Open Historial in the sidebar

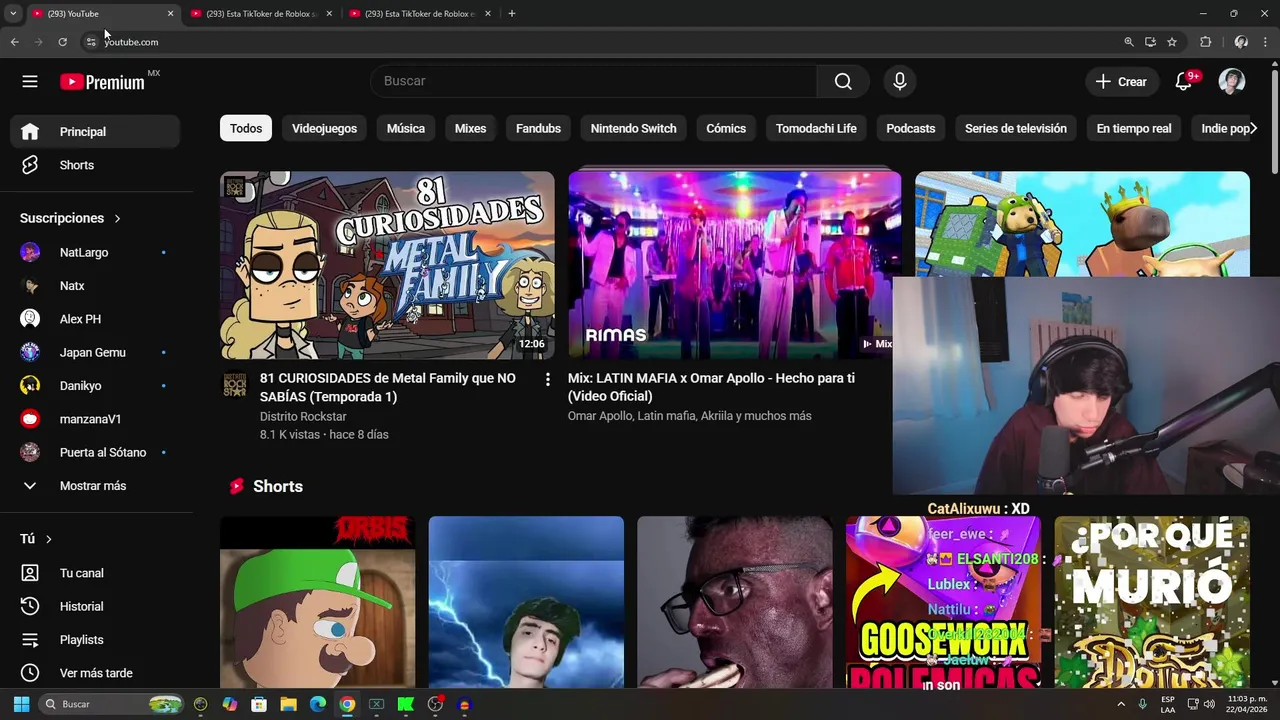95,607
